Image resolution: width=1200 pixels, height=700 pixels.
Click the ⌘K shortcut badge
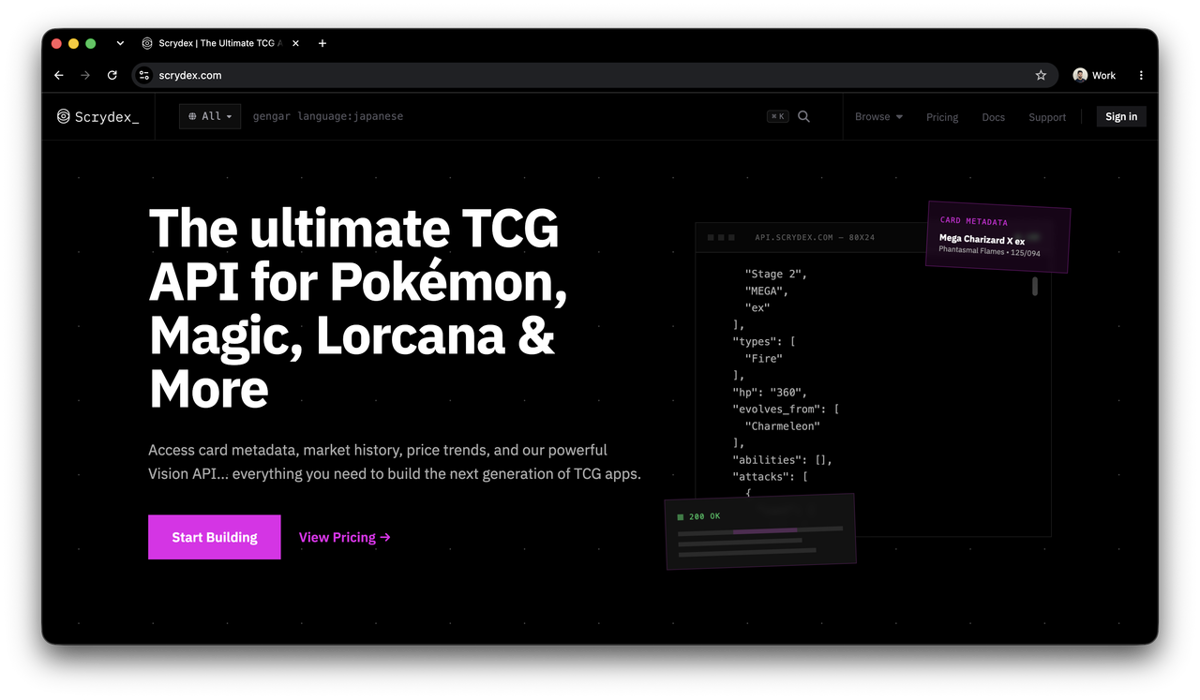pyautogui.click(x=777, y=116)
